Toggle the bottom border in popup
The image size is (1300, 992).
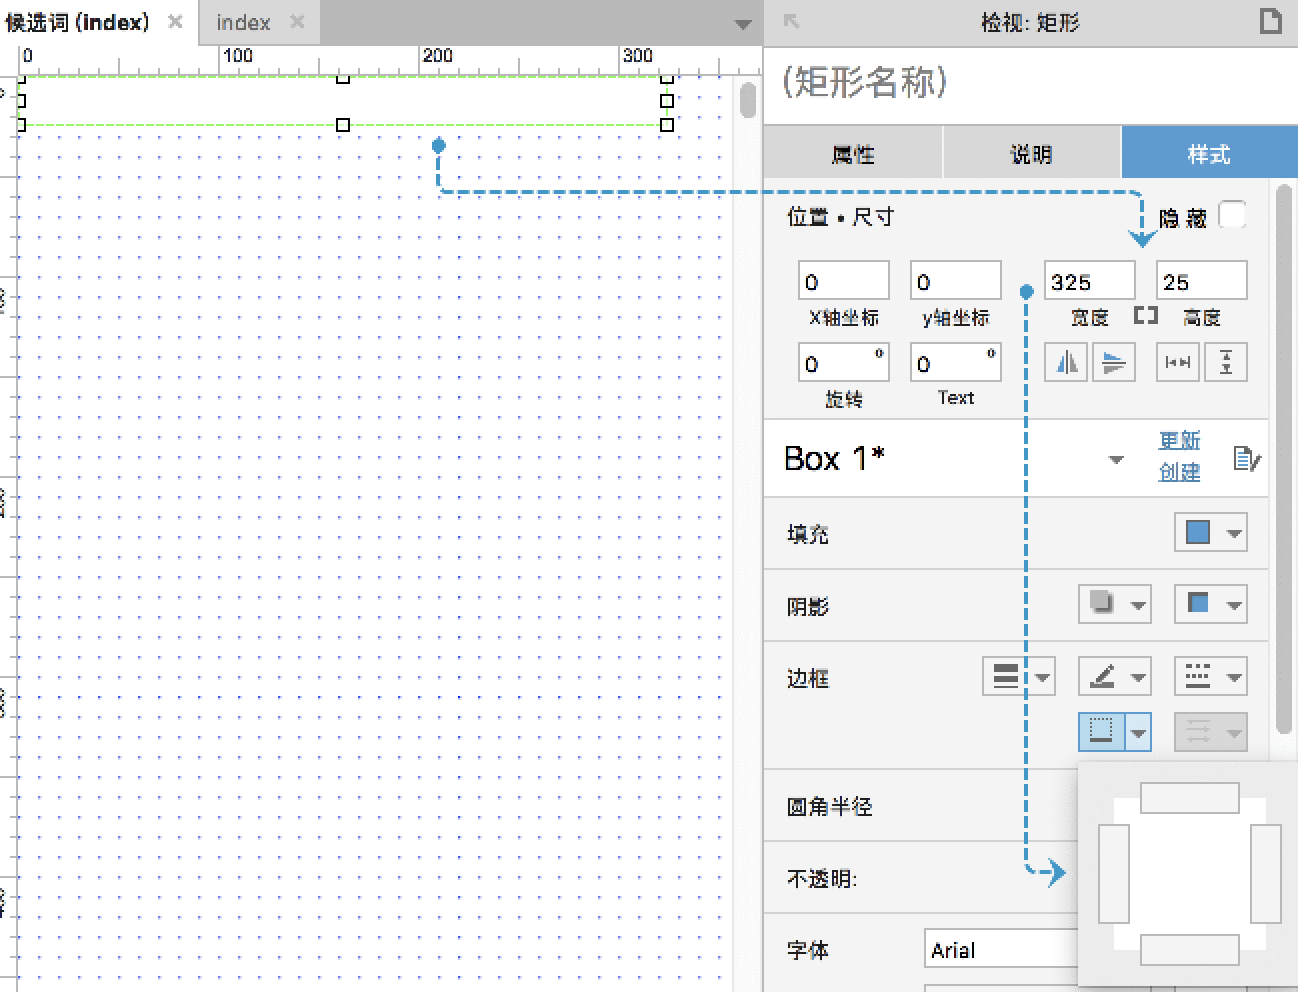click(1190, 950)
